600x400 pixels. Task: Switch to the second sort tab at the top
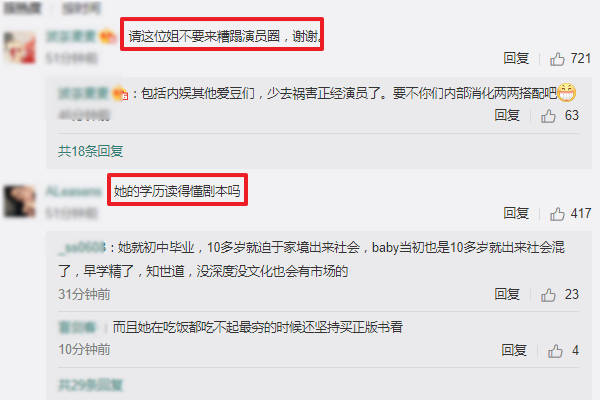82,8
